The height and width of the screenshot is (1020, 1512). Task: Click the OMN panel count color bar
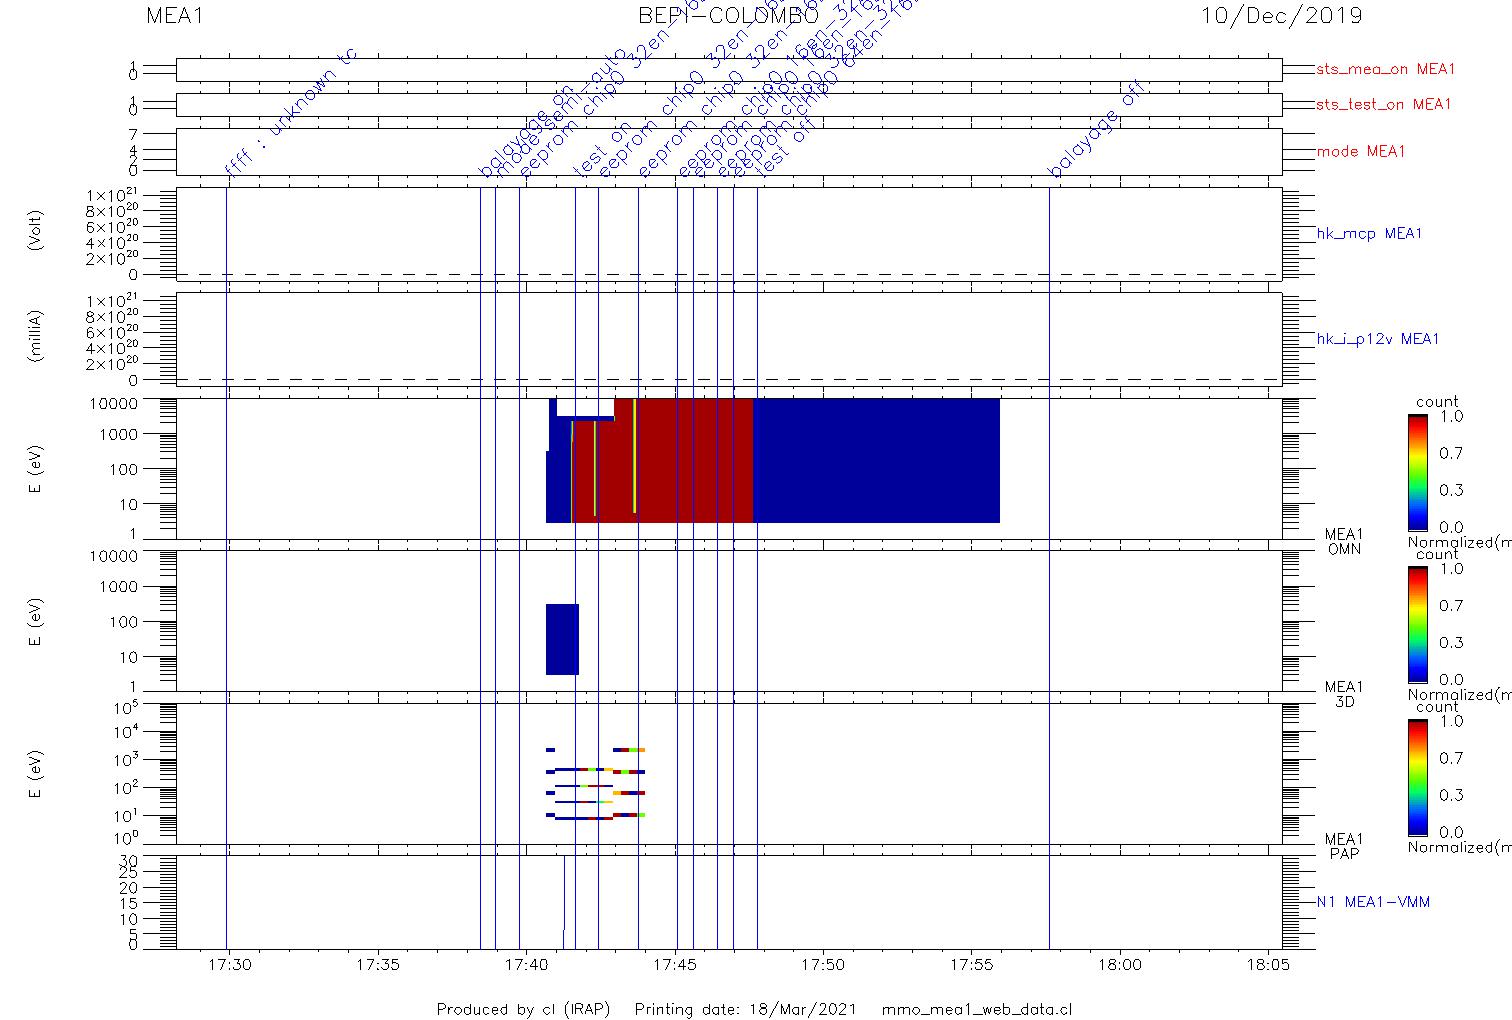[1417, 472]
